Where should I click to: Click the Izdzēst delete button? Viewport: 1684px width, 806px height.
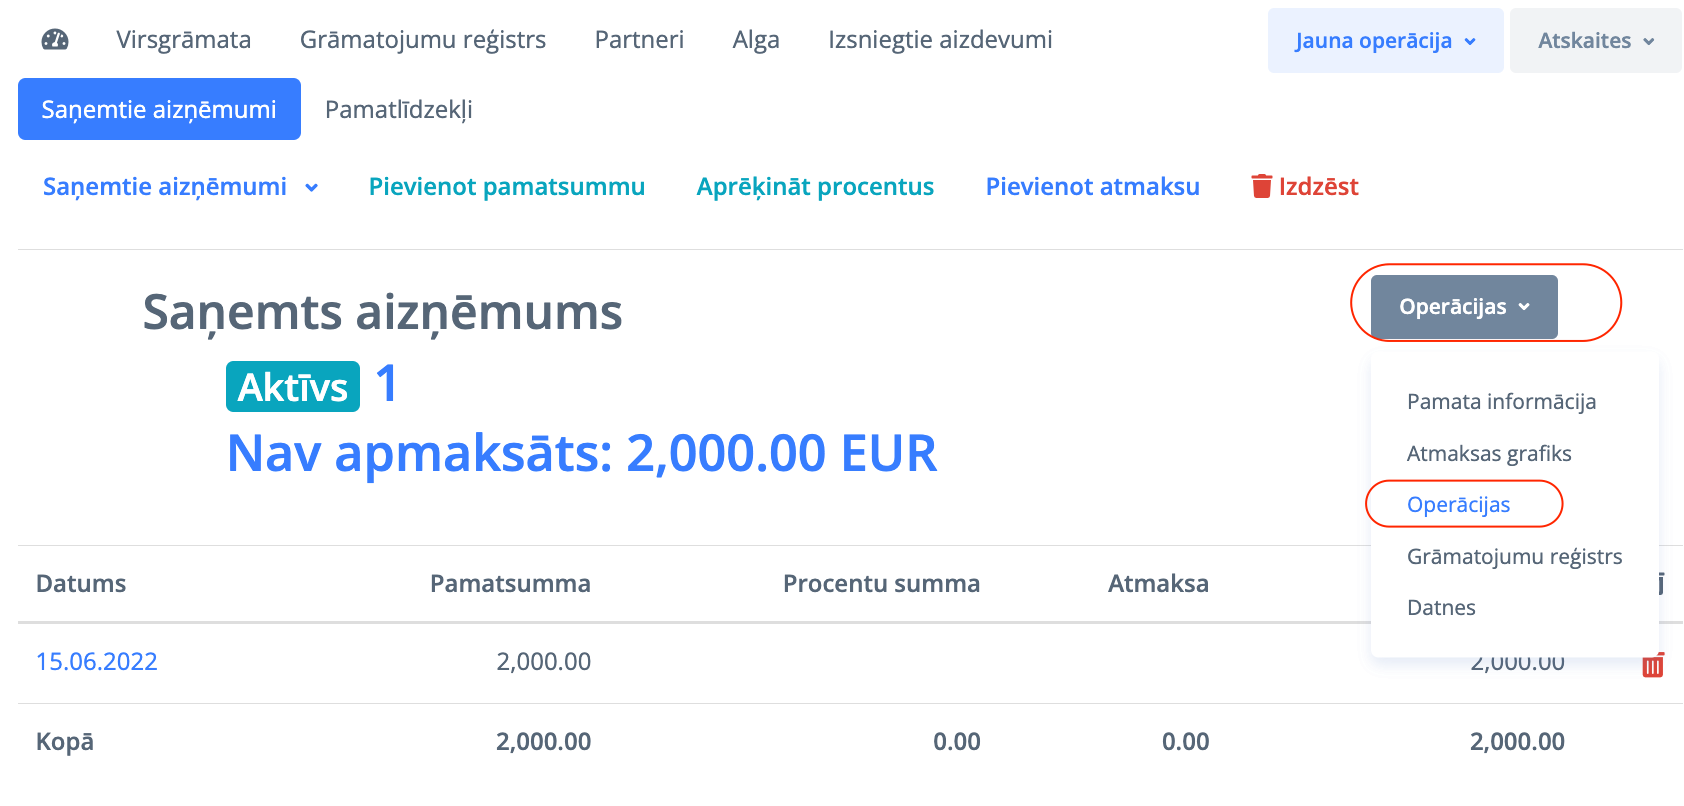1304,187
